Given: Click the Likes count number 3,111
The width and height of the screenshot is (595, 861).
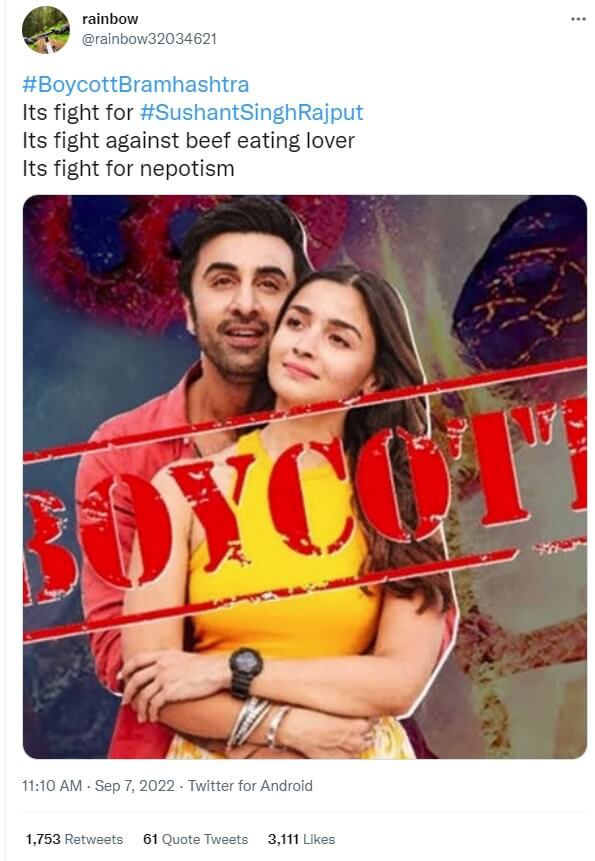Looking at the screenshot, I should click(283, 839).
